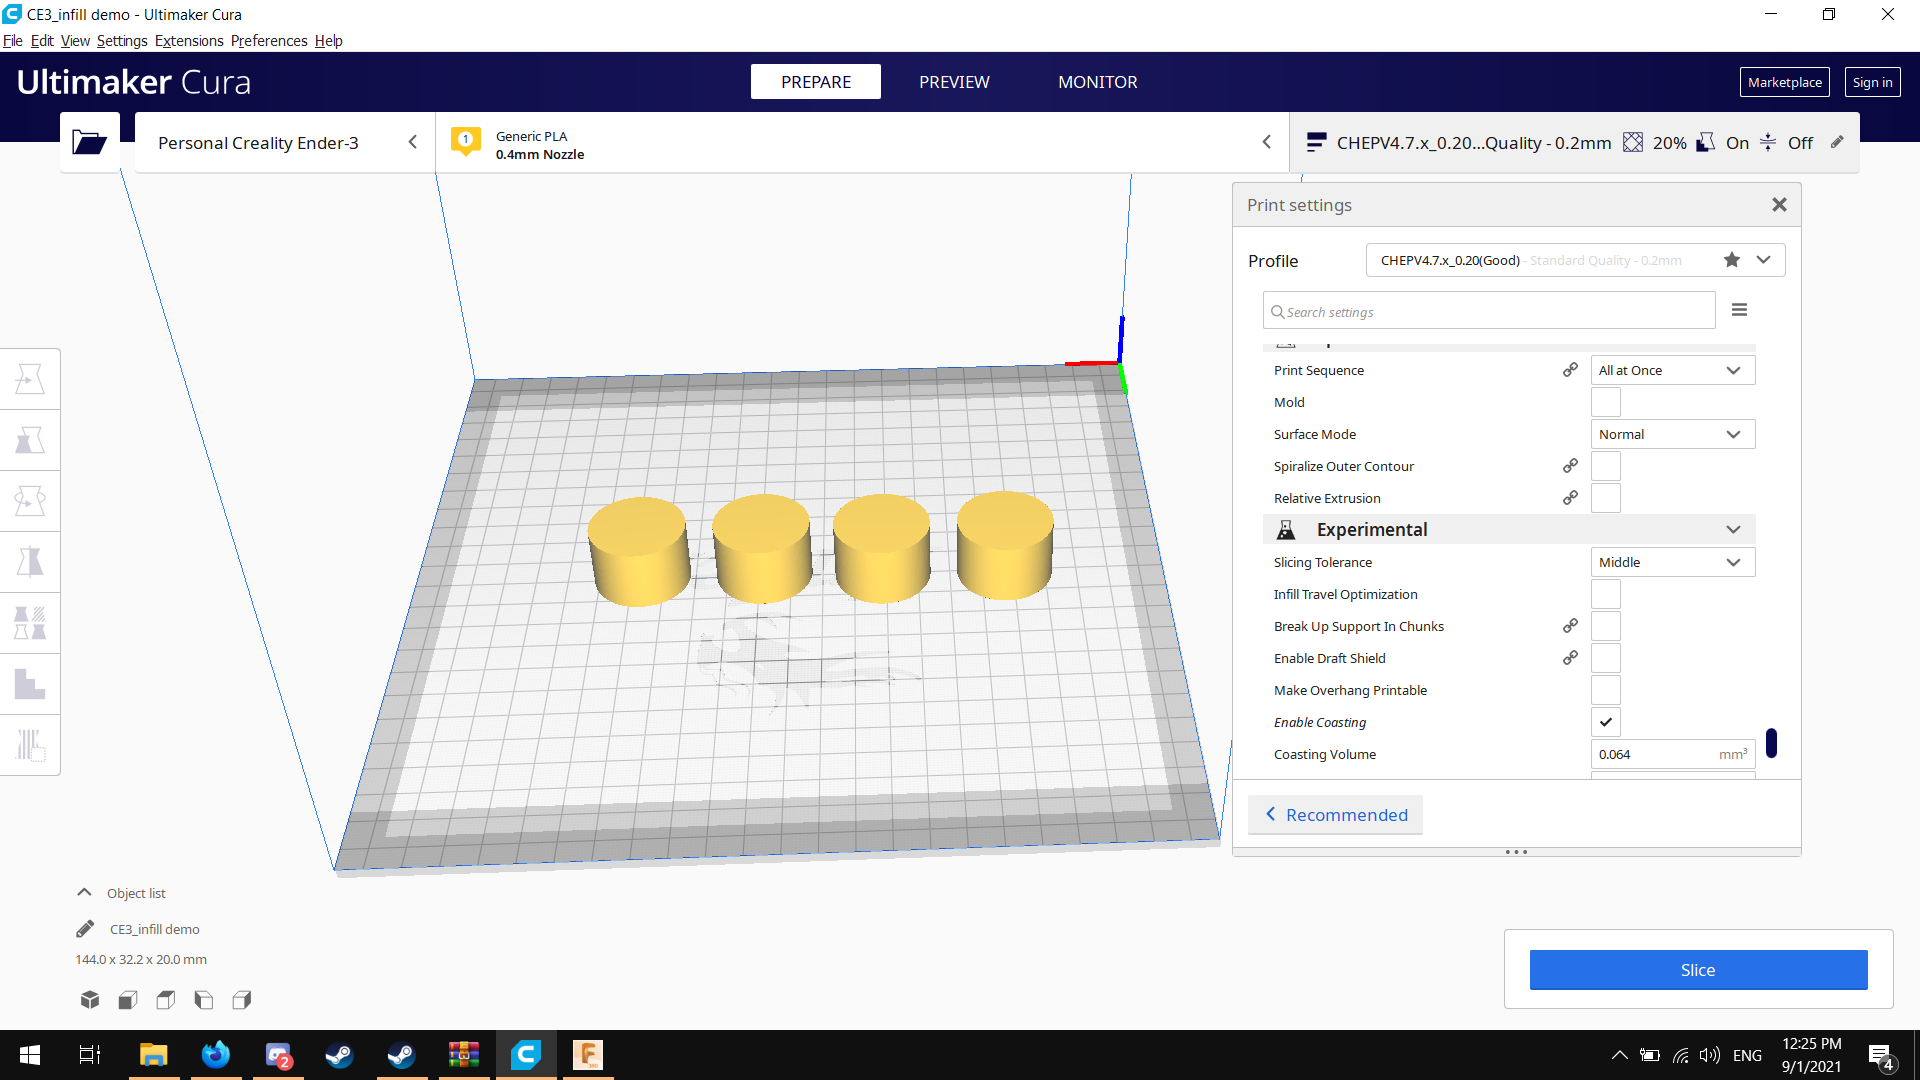Switch to left side view icon
This screenshot has width=1920, height=1080.
(204, 999)
